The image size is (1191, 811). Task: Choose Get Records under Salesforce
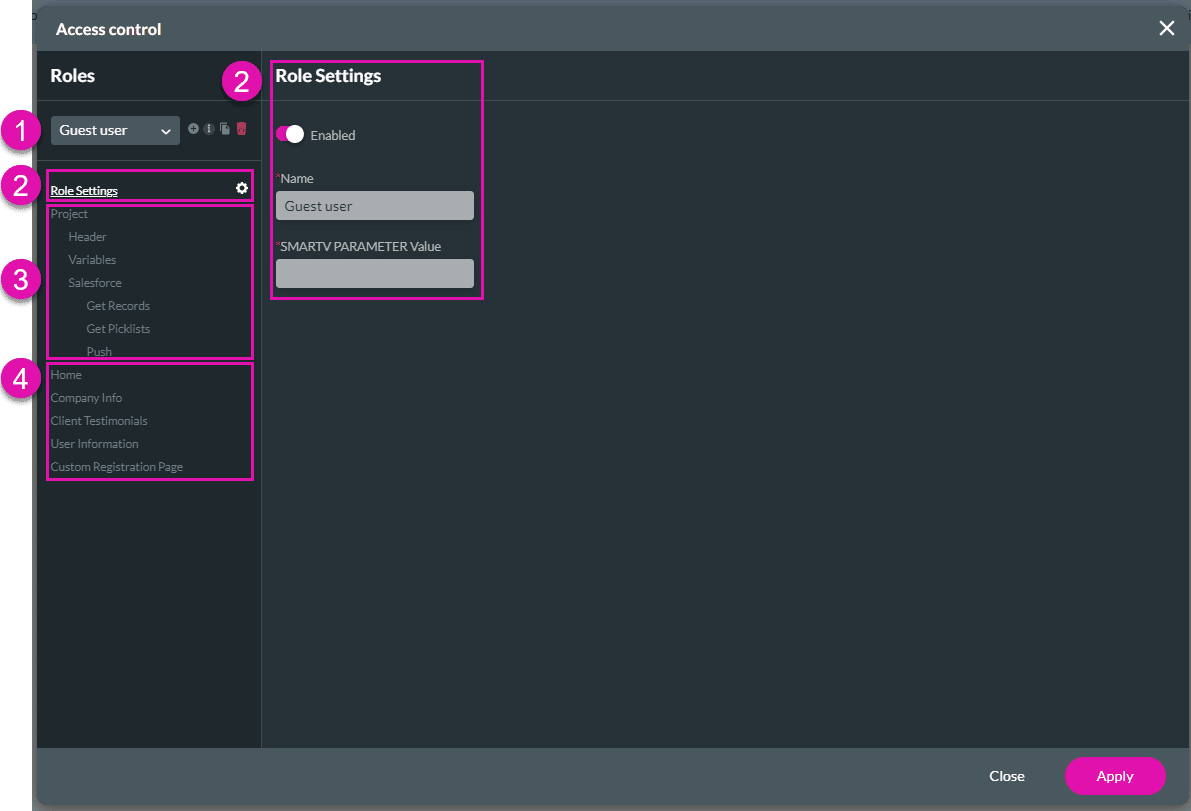coord(118,305)
